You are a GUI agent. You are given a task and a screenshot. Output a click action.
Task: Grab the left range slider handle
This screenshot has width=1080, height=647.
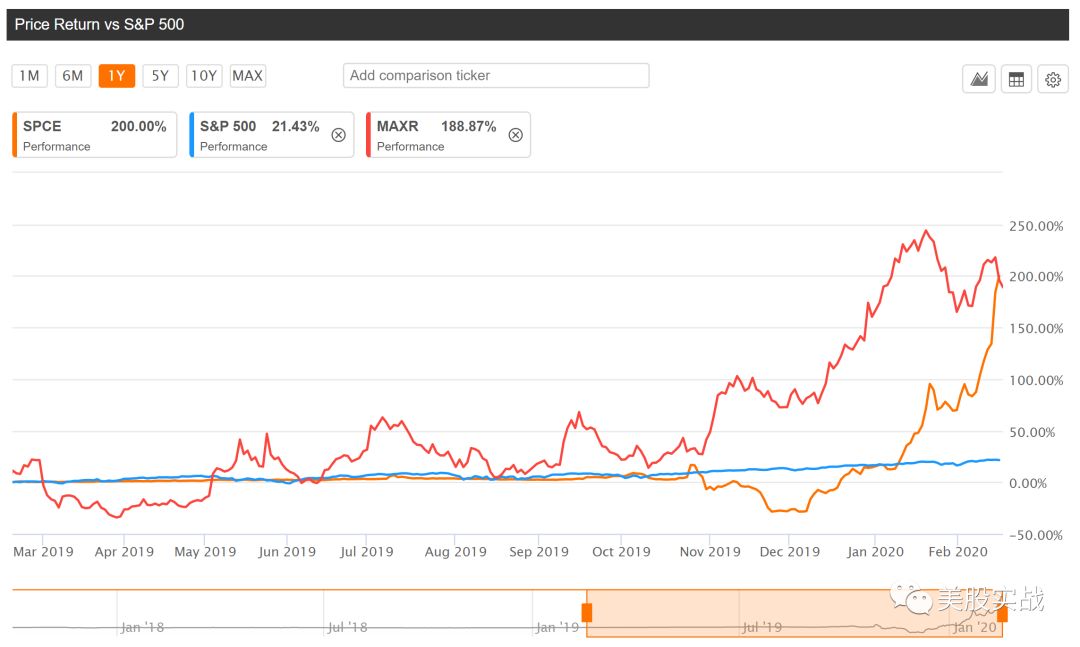pos(587,613)
